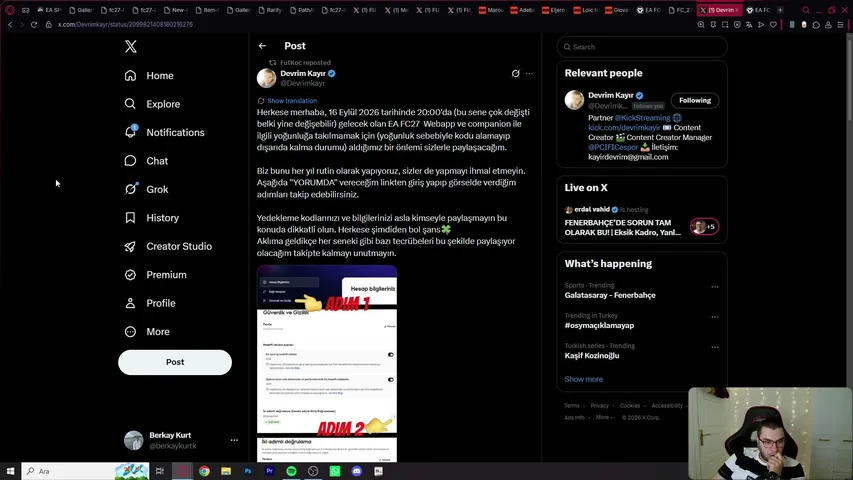
Task: Click the browser back arrow
Action: pyautogui.click(x=10, y=24)
